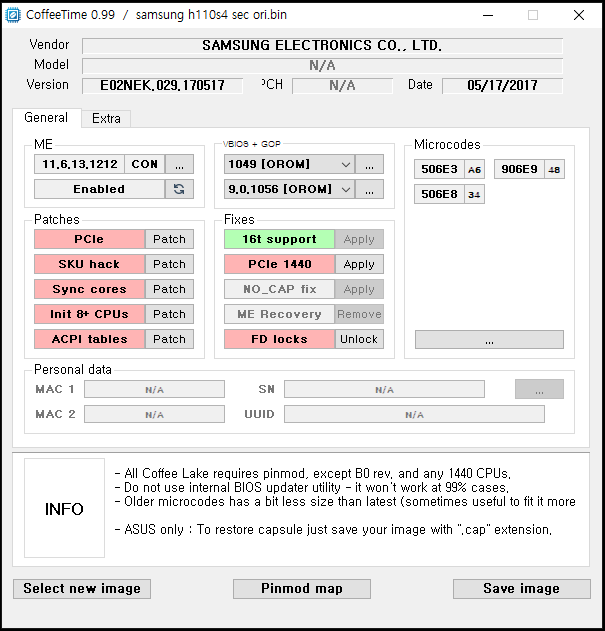Viewport: 605px width, 631px height.
Task: Click the SN field
Action: point(384,390)
